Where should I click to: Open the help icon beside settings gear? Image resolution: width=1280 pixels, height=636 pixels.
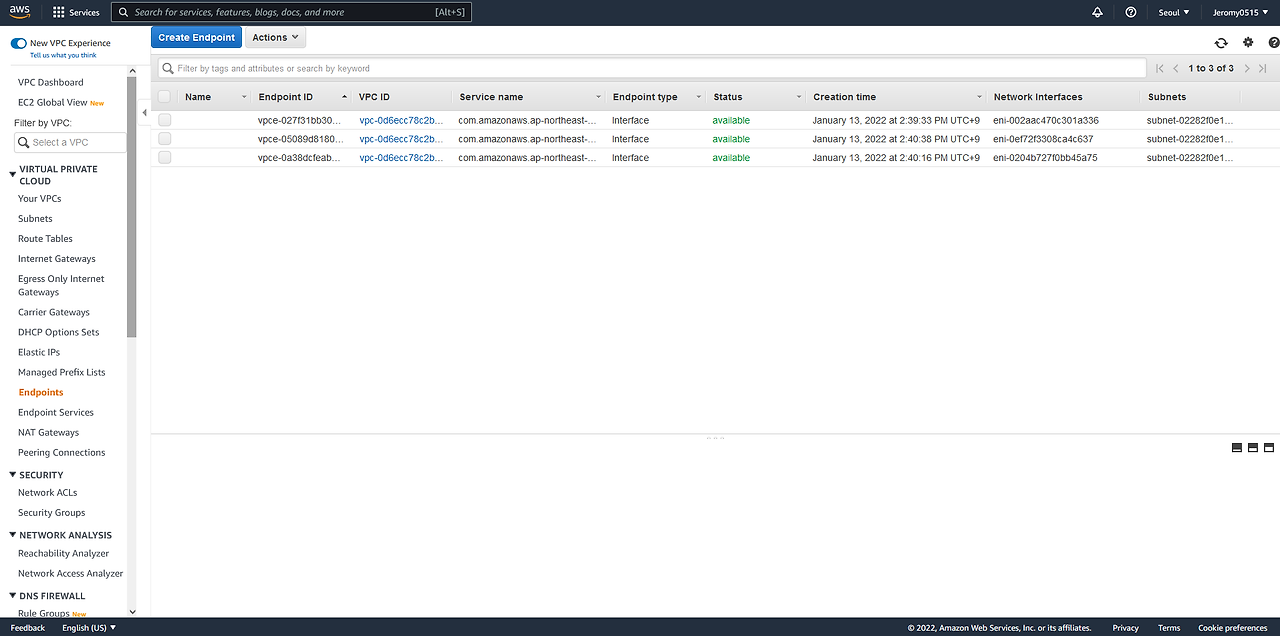[x=1274, y=43]
